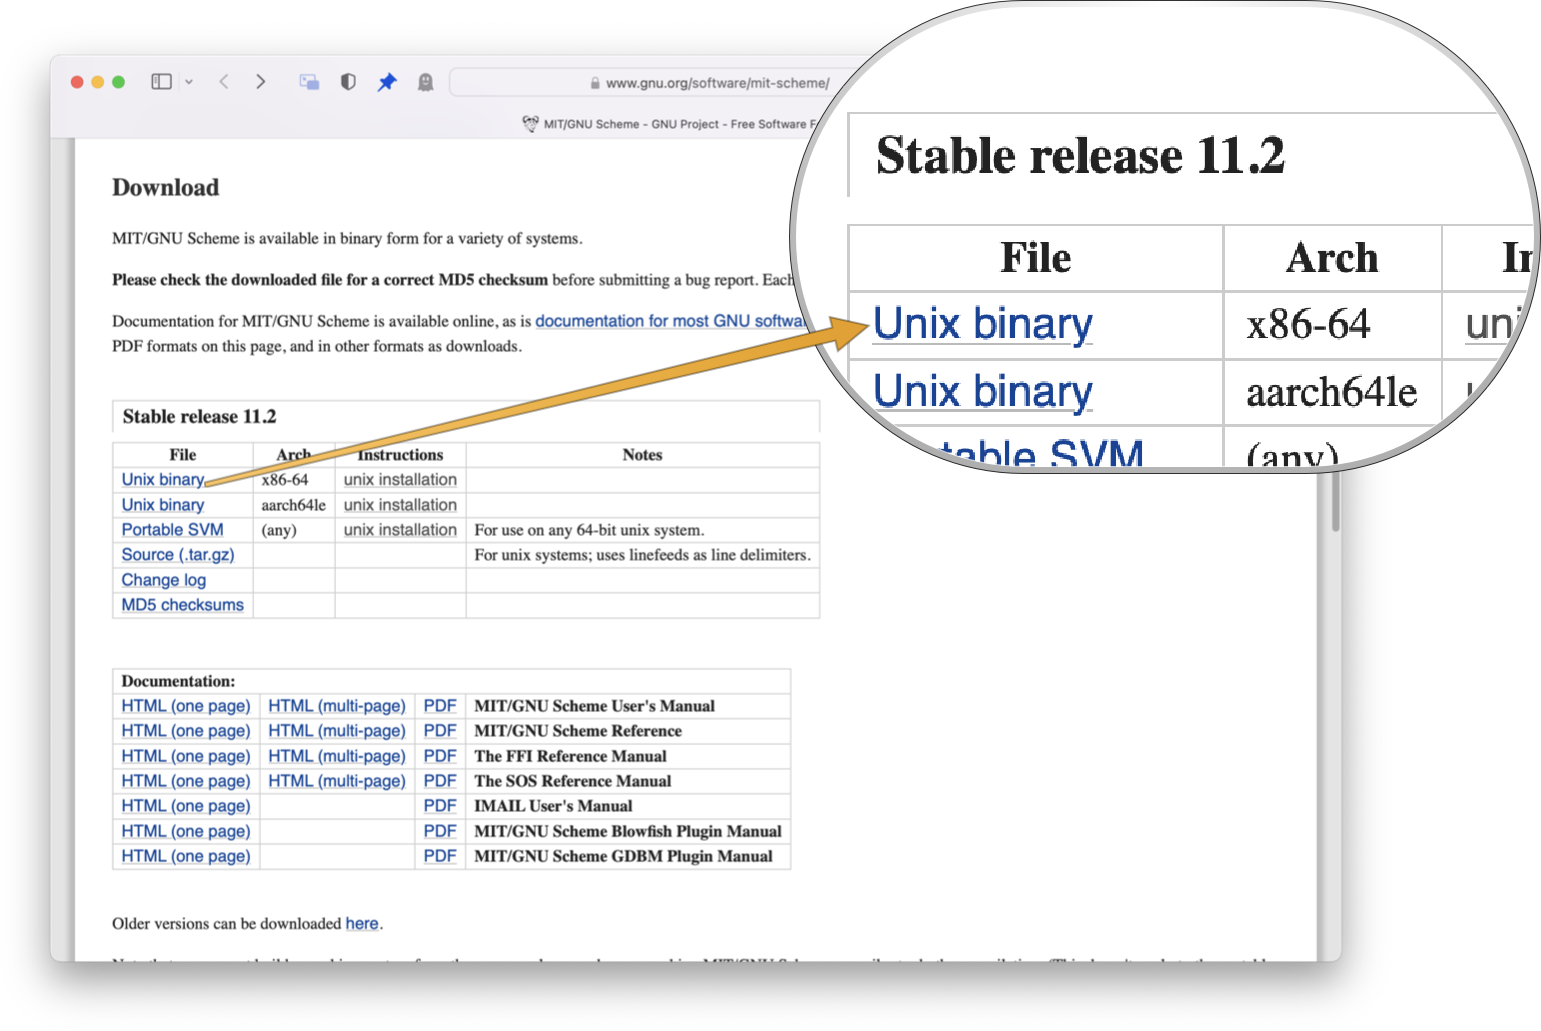Image resolution: width=1541 pixels, height=1031 pixels.
Task: Open the privacy shield icon
Action: coord(348,82)
